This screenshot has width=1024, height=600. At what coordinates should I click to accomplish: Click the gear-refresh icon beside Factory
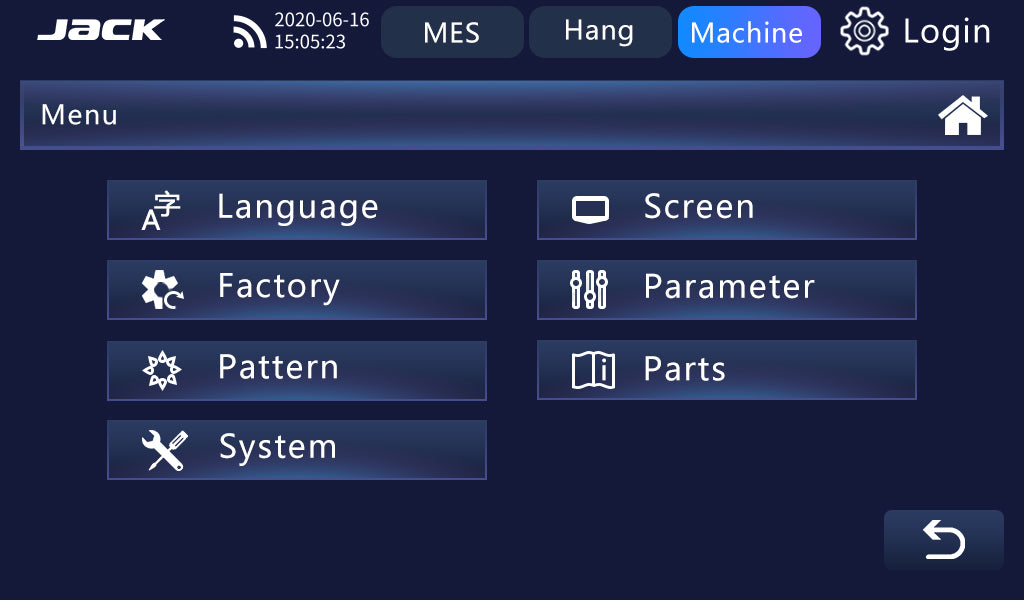click(x=161, y=290)
